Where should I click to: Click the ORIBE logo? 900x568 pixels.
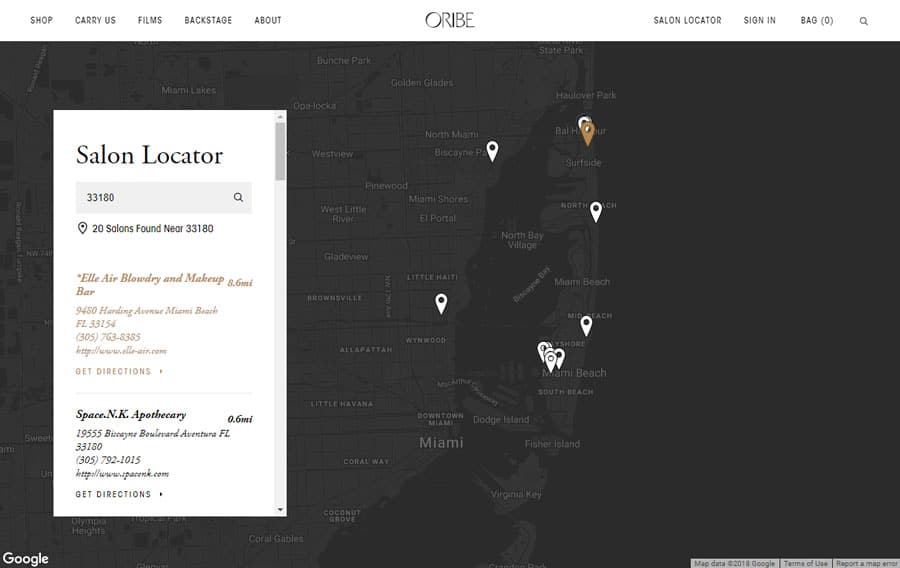pyautogui.click(x=449, y=20)
